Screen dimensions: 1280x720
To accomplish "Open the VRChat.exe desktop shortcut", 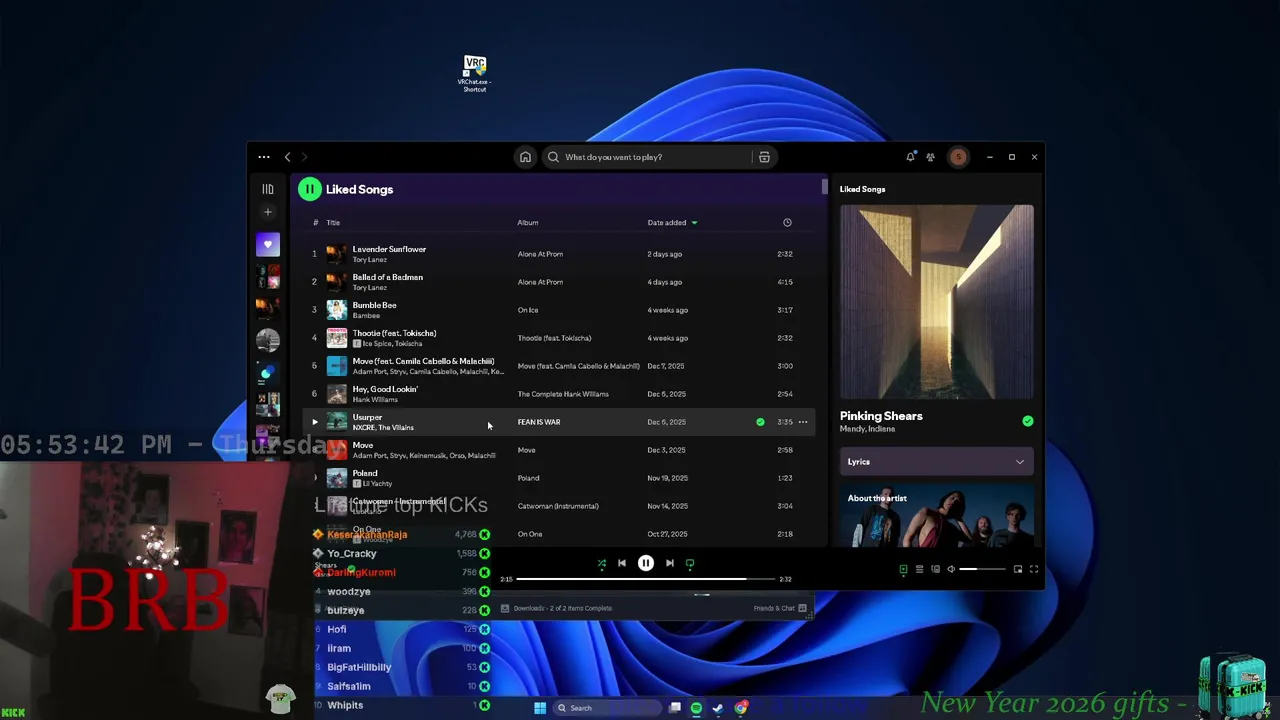I will point(475,74).
